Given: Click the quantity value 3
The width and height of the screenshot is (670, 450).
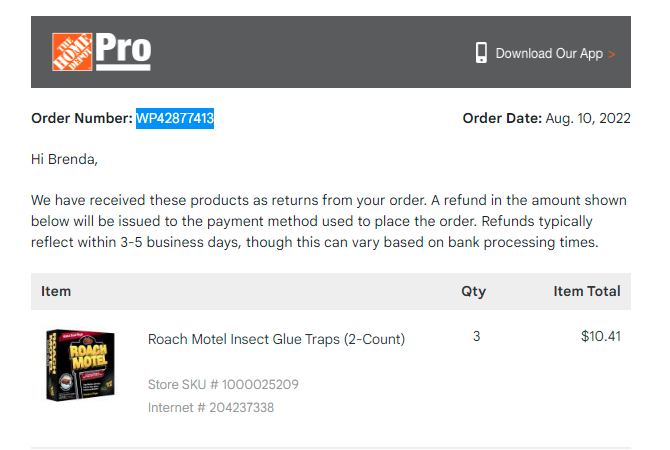Looking at the screenshot, I should [x=476, y=336].
